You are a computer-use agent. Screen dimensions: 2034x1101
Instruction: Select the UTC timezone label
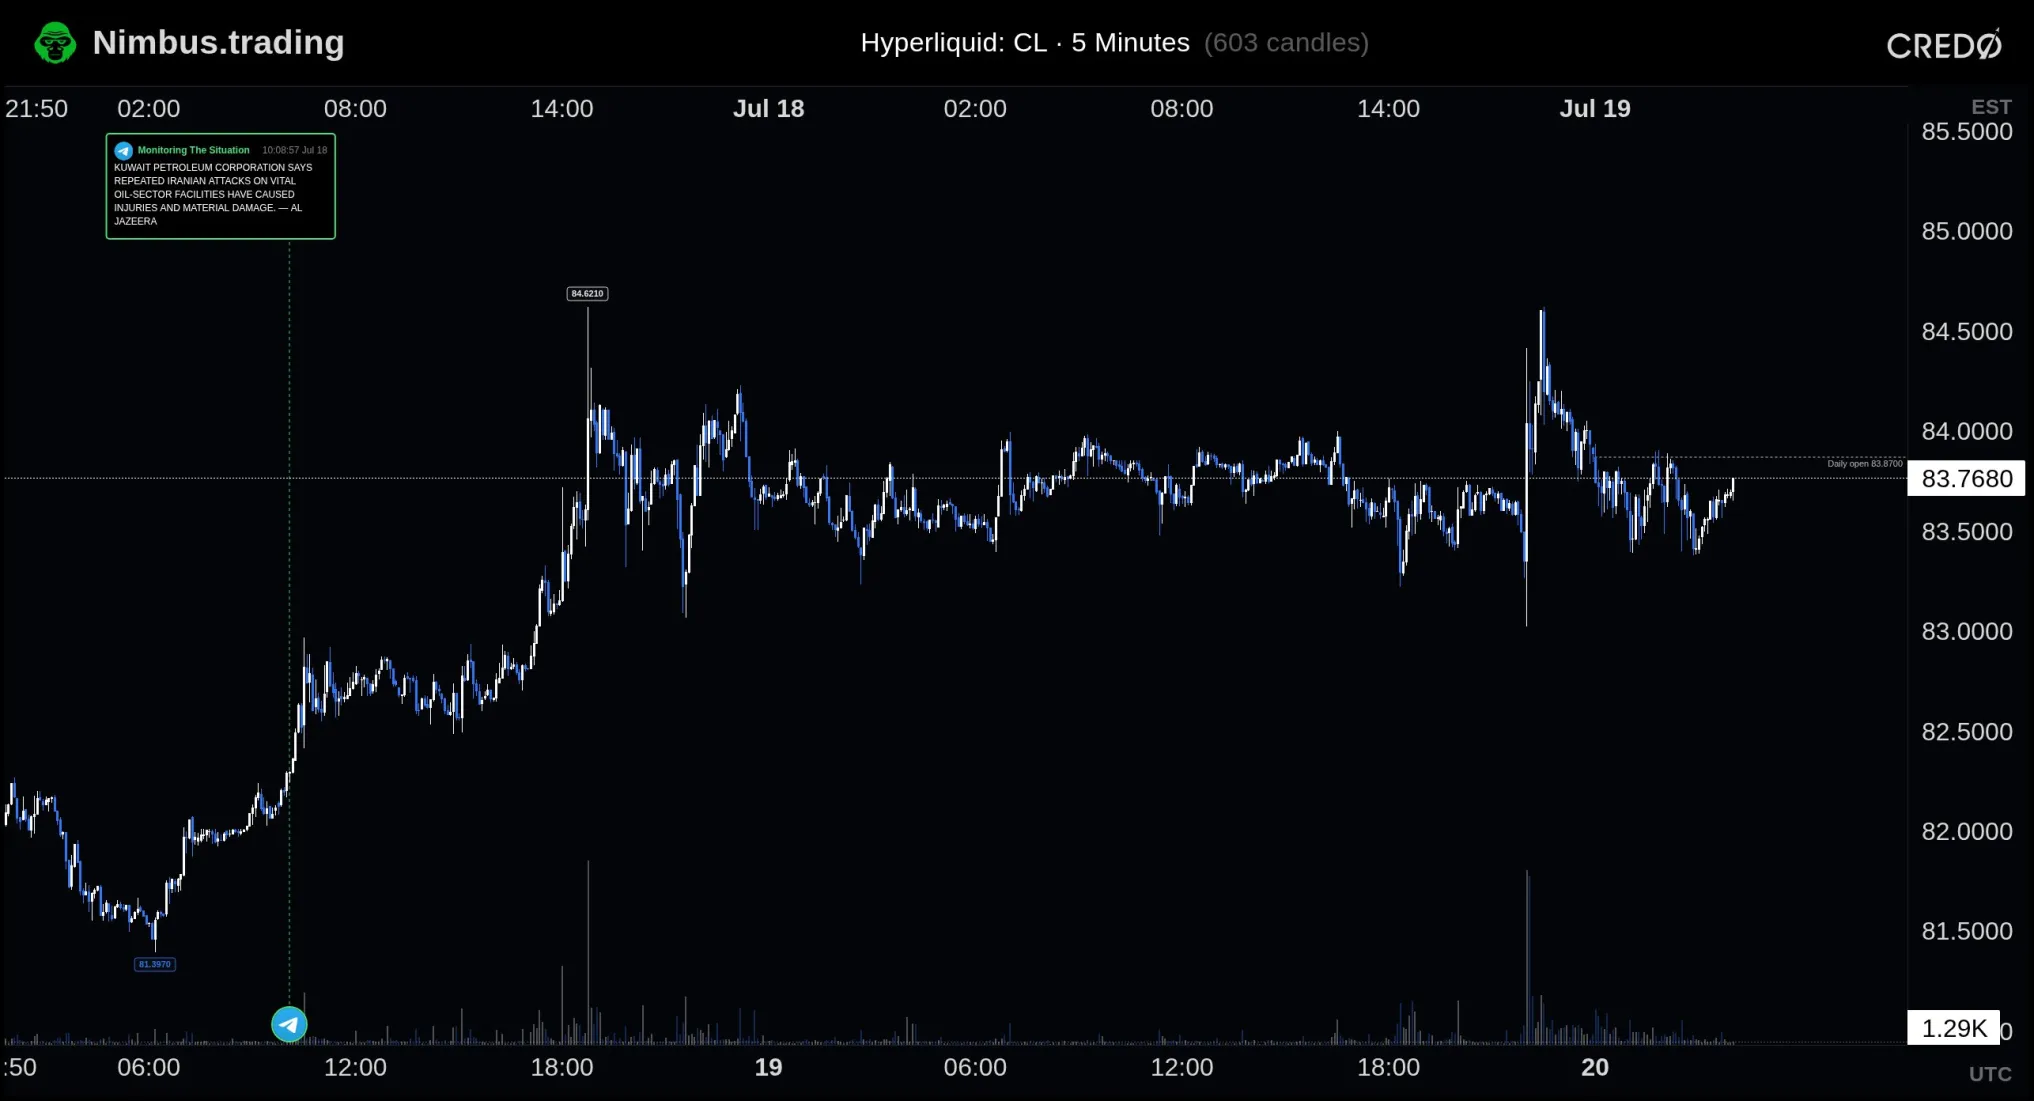coord(1990,1073)
